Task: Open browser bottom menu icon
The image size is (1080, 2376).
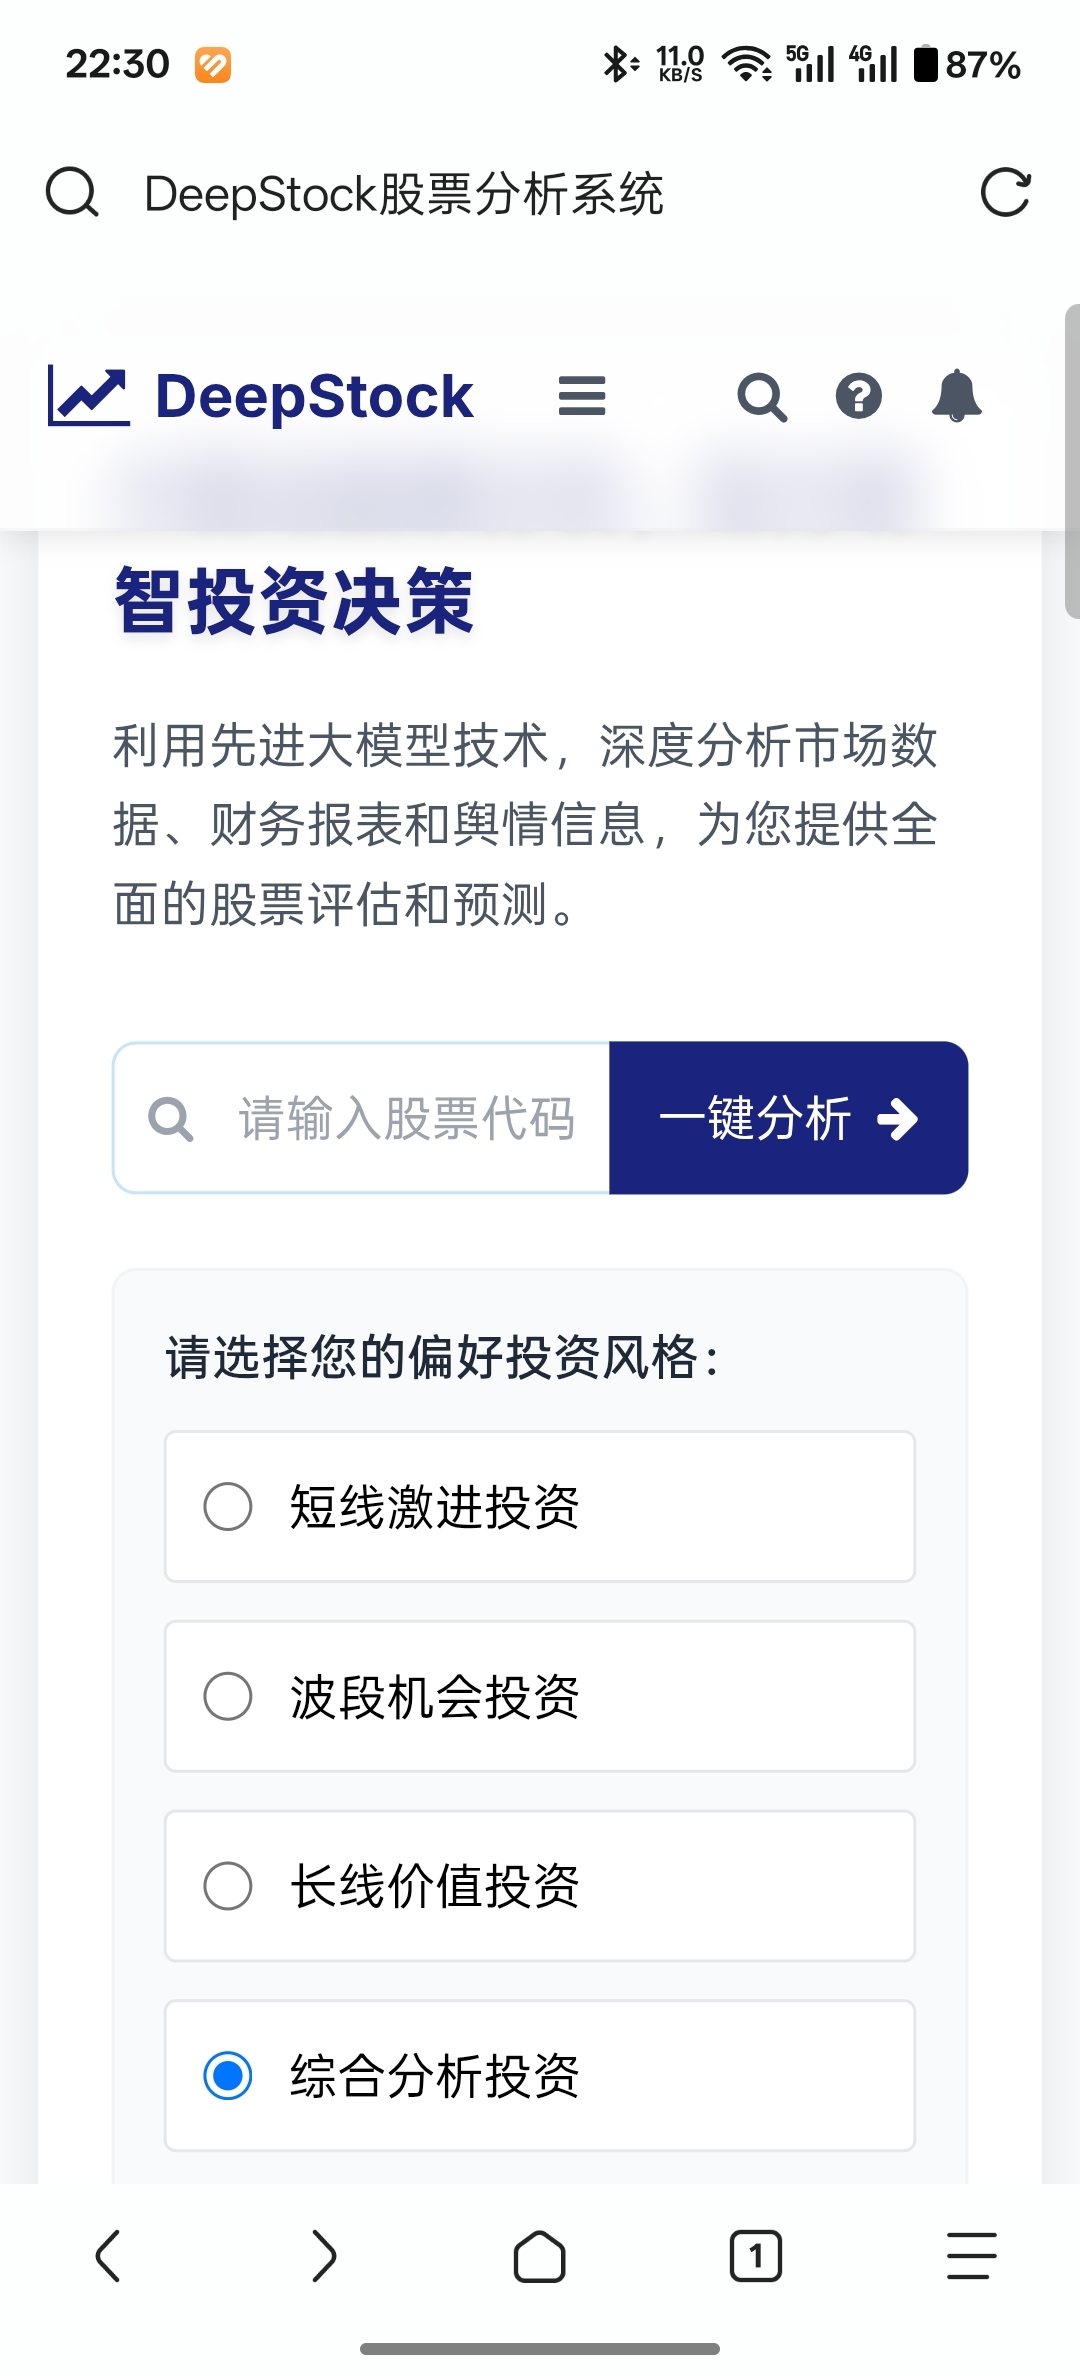Action: pos(972,2256)
